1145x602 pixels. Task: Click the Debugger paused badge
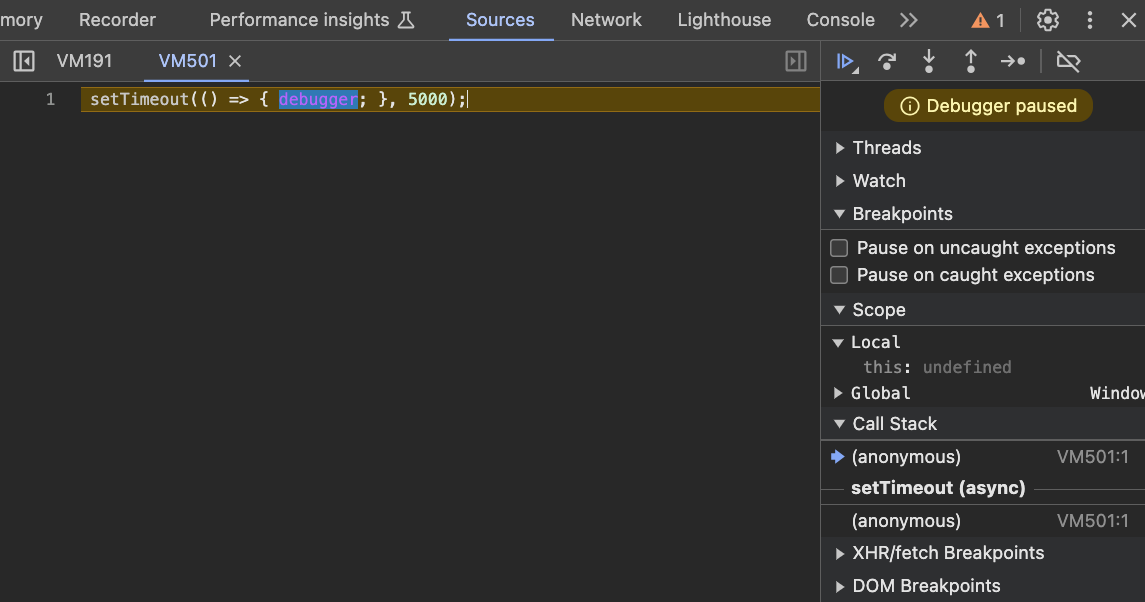point(988,105)
